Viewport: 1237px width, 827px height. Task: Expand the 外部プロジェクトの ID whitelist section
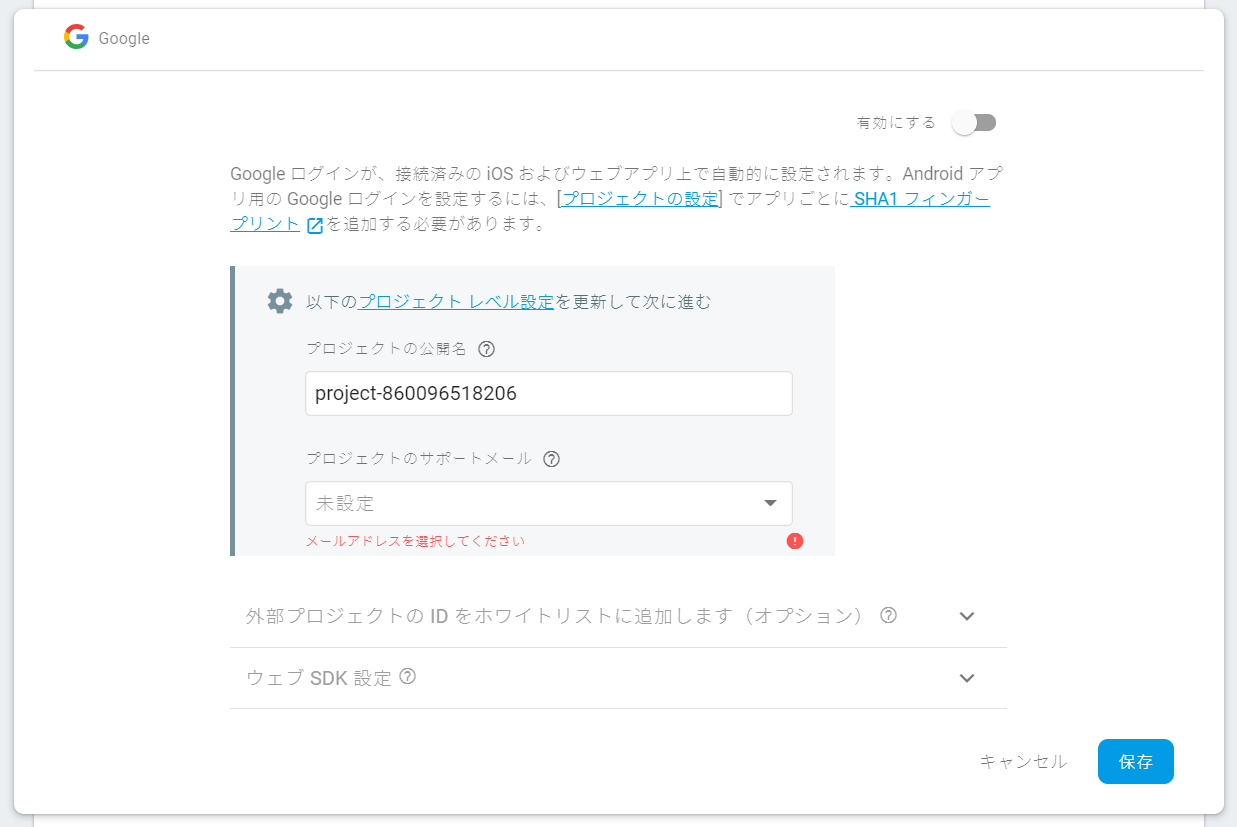966,616
